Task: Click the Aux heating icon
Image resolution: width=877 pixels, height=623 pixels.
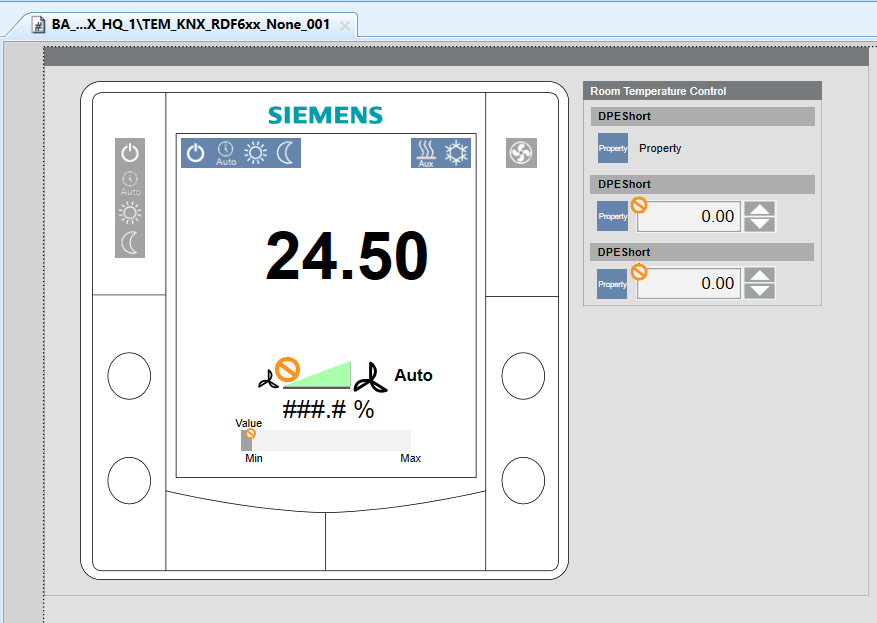Action: click(427, 152)
